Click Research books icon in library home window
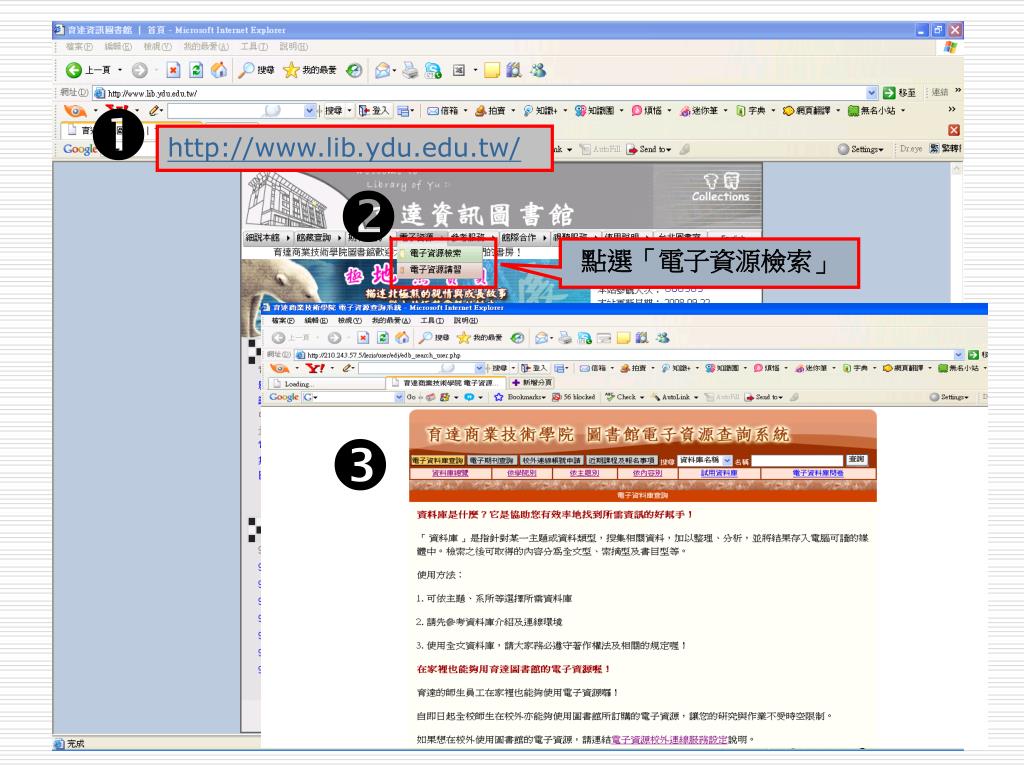The width and height of the screenshot is (1024, 768). coord(514,70)
